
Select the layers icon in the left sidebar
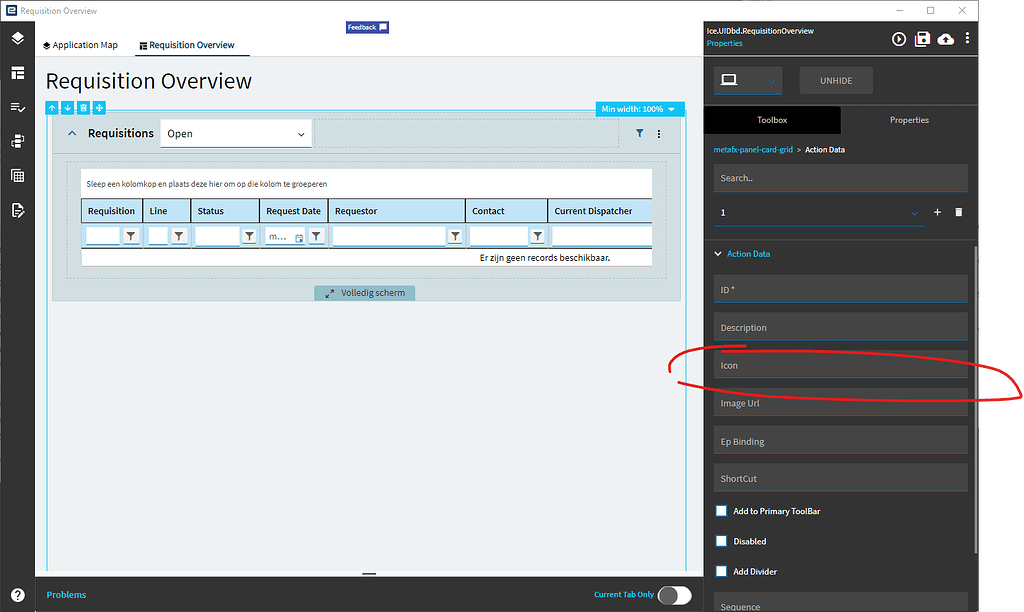[x=16, y=39]
